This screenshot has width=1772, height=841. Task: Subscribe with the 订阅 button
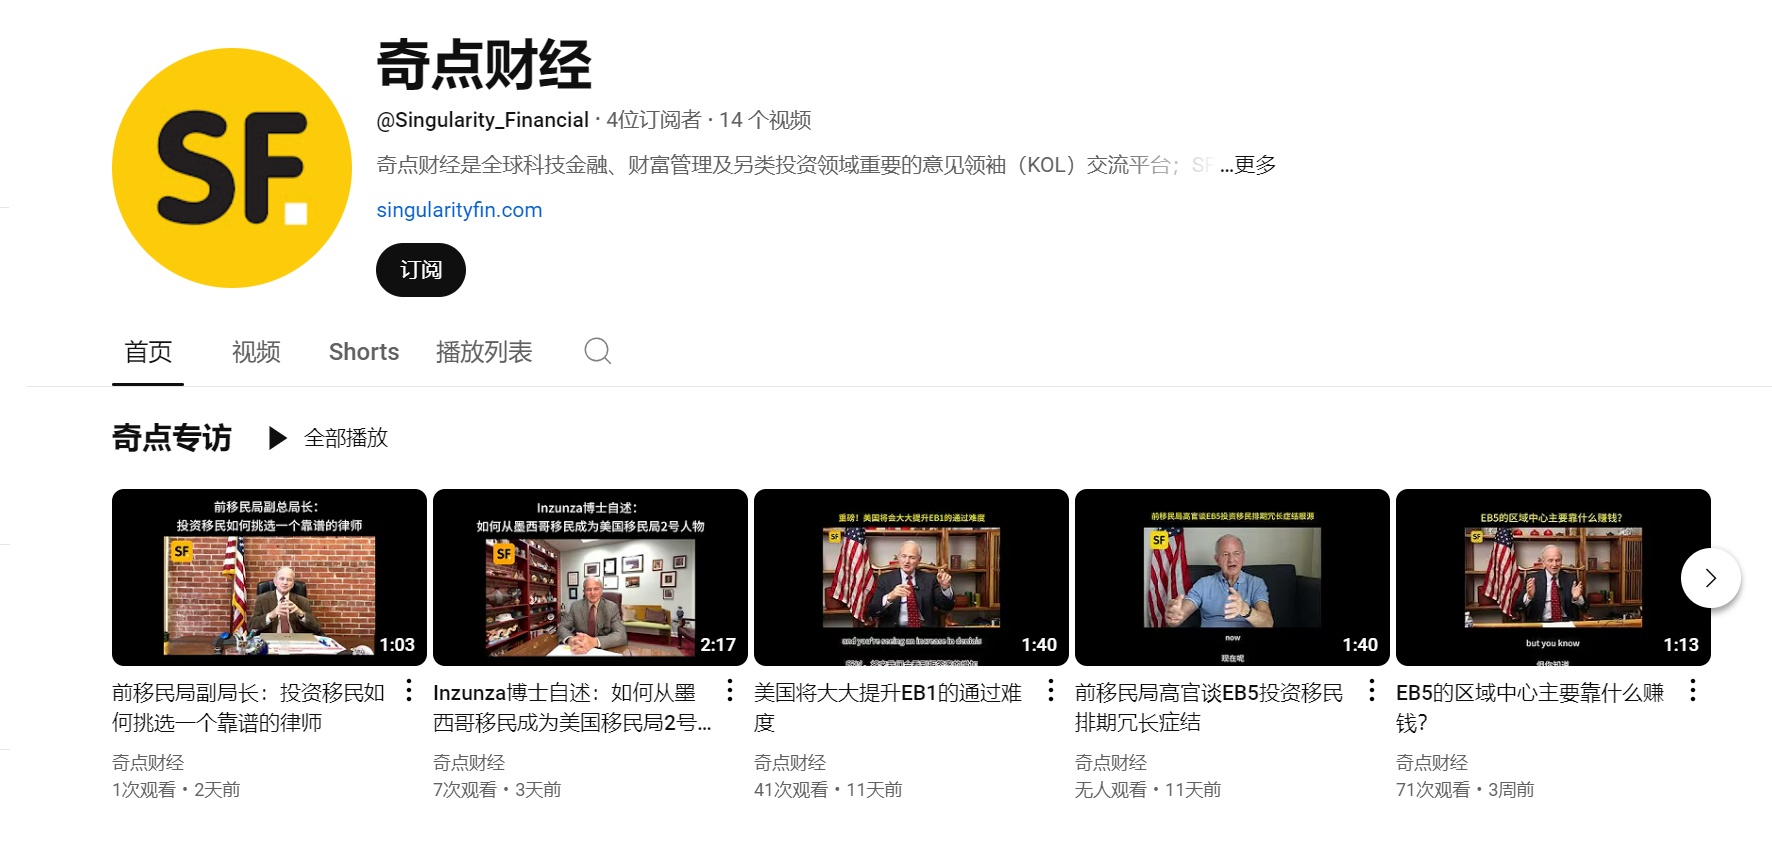click(x=421, y=270)
